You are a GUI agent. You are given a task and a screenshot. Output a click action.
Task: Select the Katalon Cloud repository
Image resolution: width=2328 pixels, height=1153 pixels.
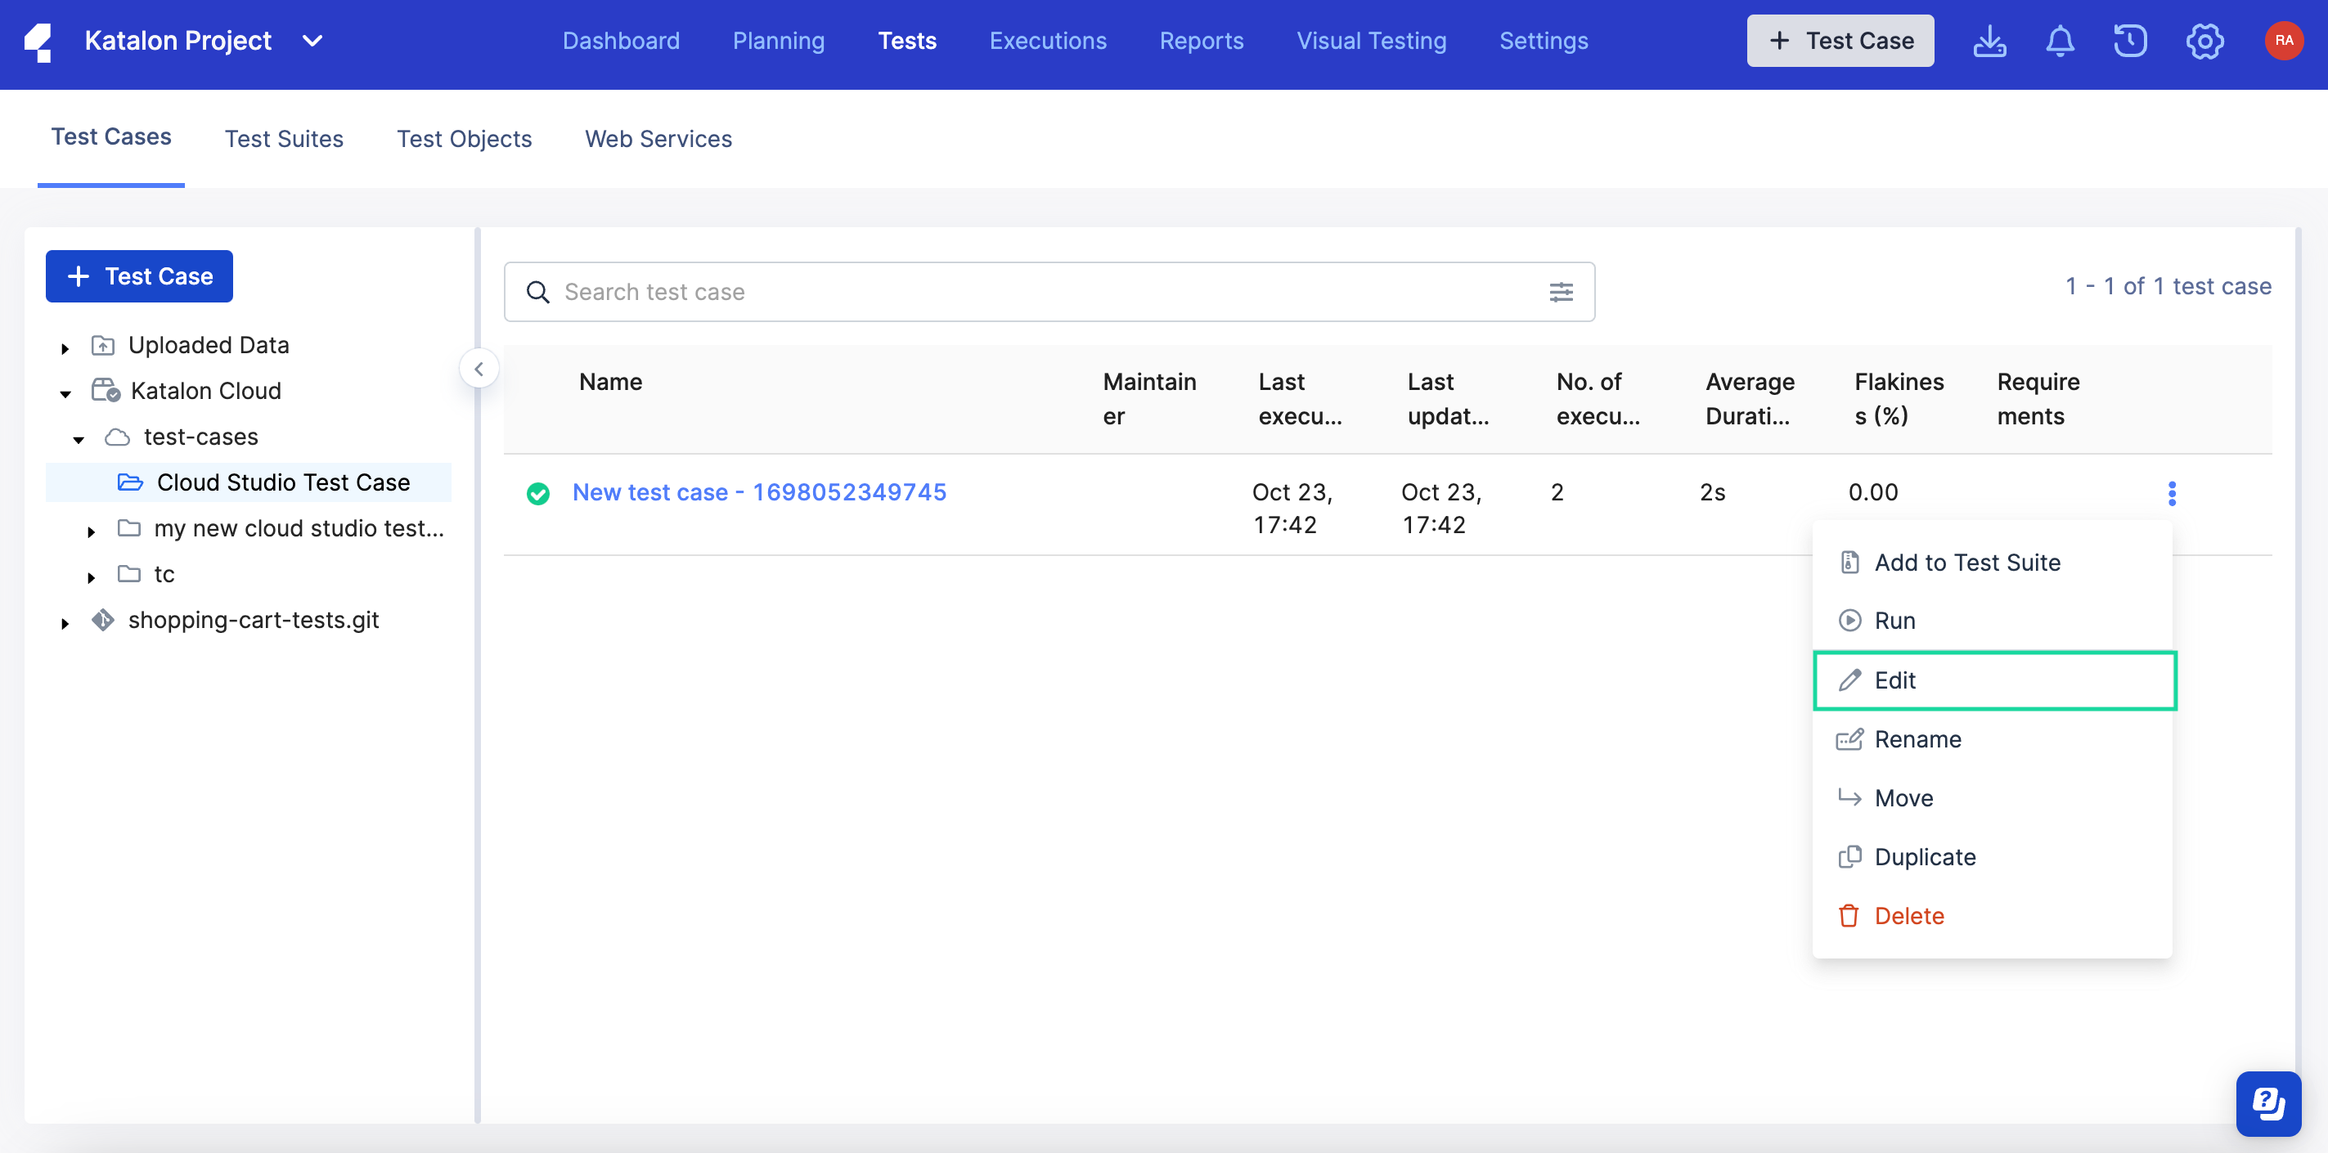(x=206, y=391)
